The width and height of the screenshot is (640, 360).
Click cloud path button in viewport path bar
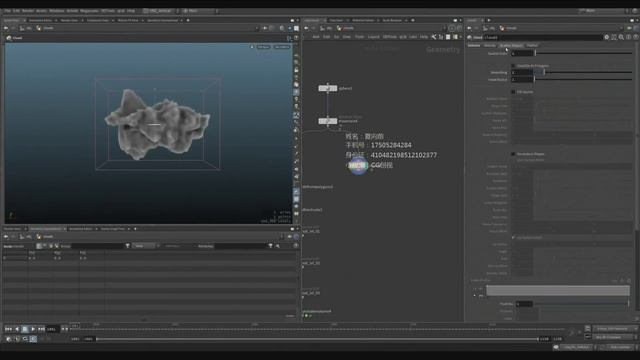click(x=46, y=28)
